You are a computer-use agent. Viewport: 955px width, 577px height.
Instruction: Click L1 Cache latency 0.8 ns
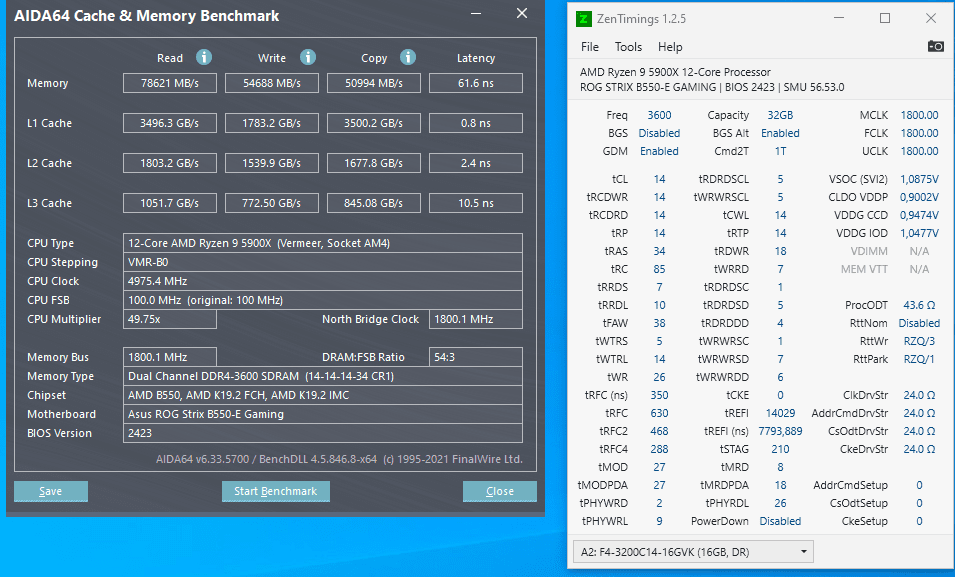click(476, 123)
